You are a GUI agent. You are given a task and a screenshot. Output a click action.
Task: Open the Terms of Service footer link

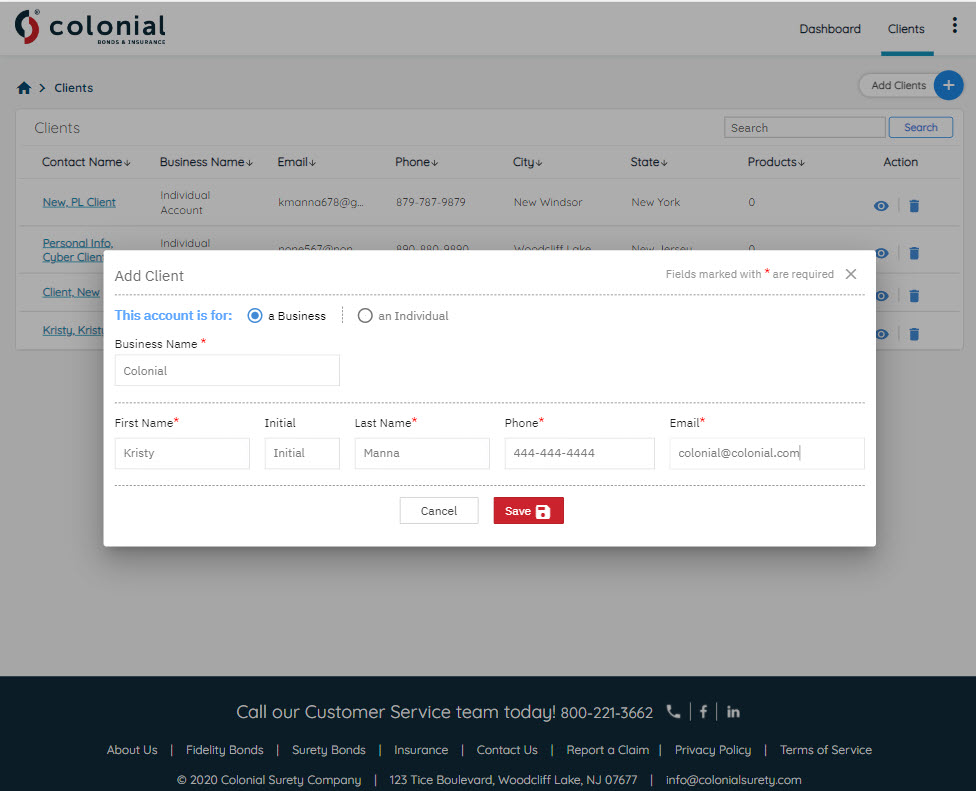tap(825, 750)
